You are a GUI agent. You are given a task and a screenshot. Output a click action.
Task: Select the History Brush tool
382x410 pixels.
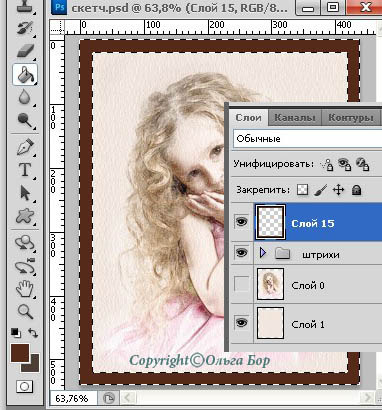(25, 28)
